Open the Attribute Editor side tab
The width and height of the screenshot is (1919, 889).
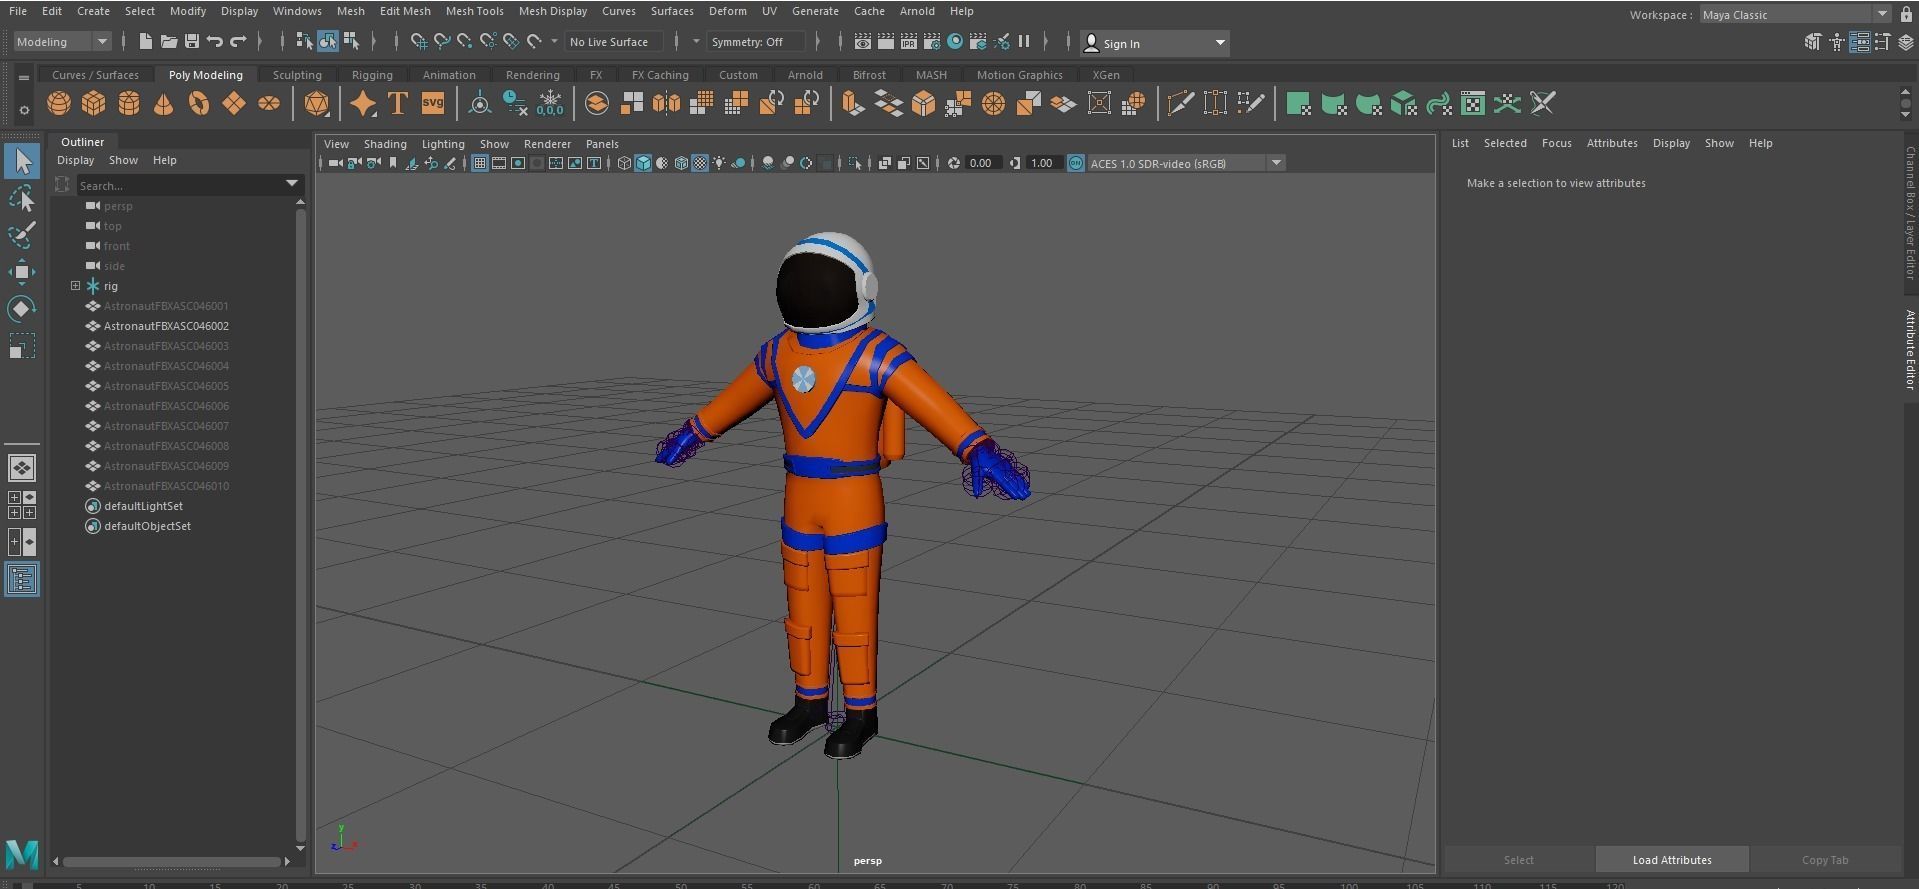(1909, 350)
